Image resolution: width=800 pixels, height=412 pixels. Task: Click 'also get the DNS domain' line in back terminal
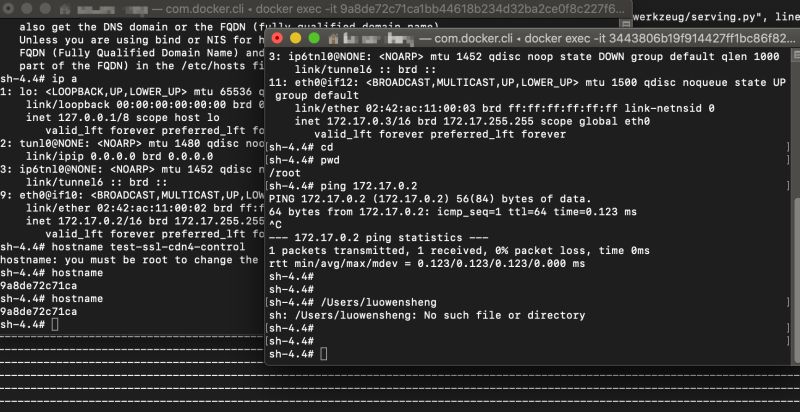click(229, 27)
